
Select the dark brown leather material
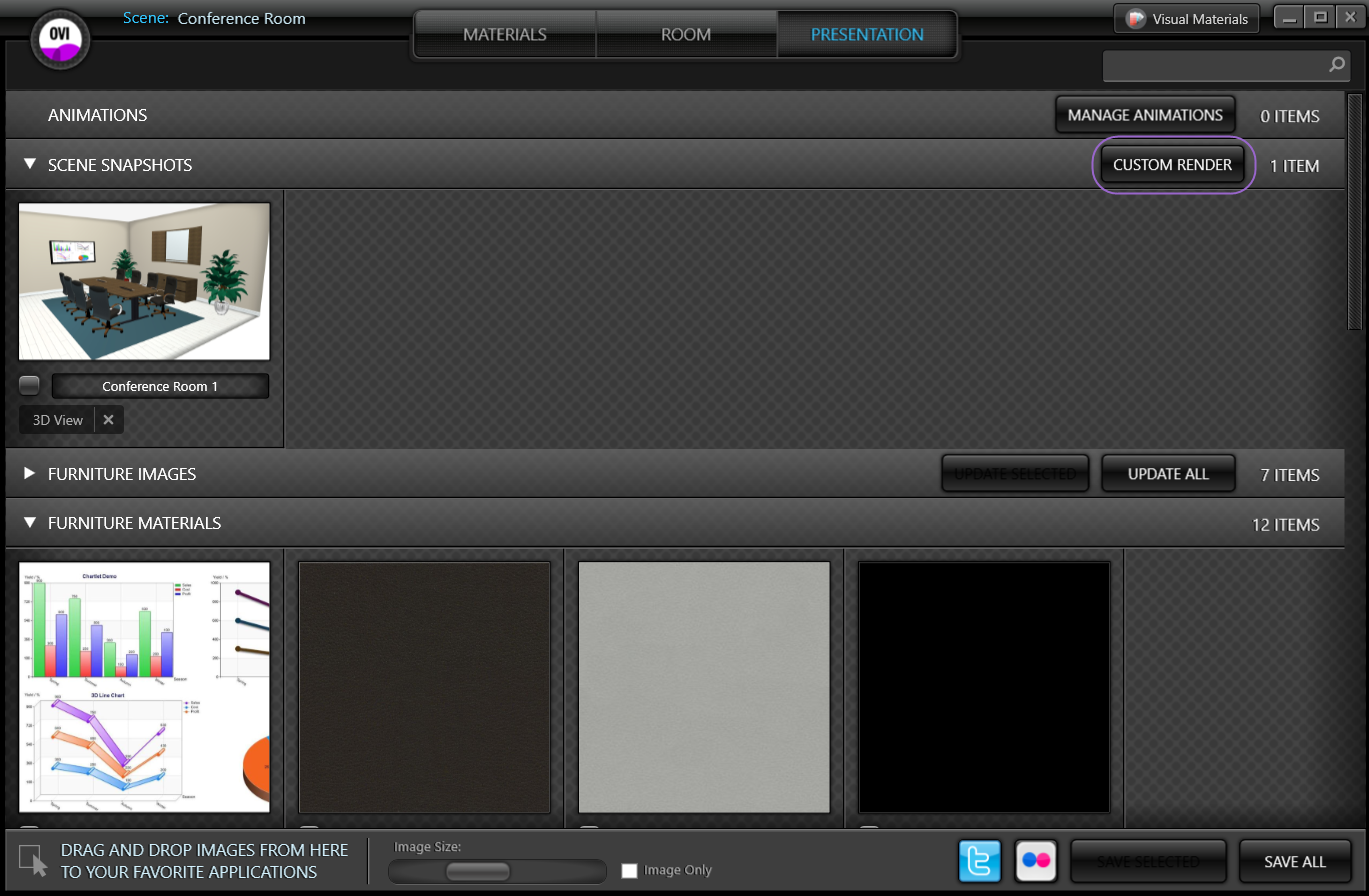(x=425, y=687)
